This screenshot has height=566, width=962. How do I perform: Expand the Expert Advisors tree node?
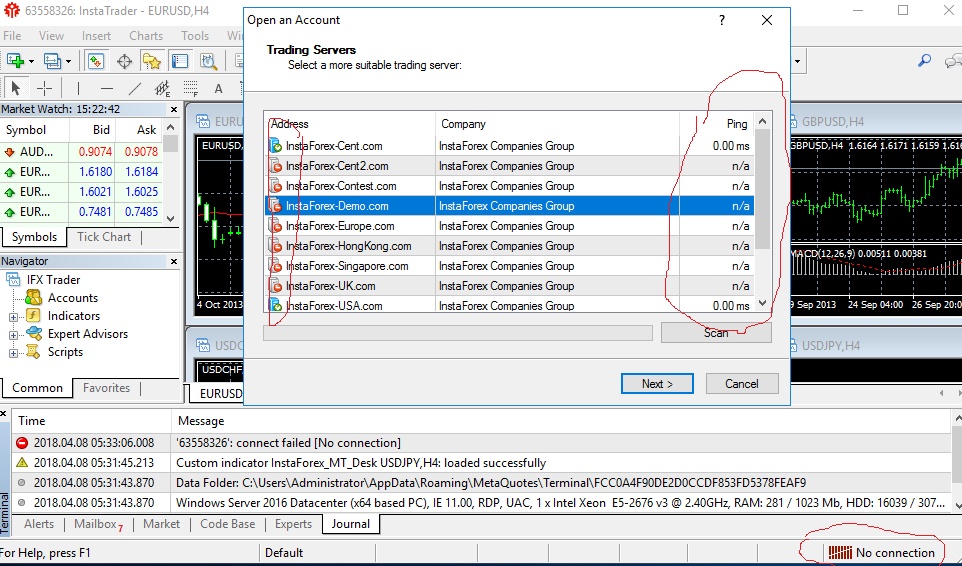[x=13, y=335]
